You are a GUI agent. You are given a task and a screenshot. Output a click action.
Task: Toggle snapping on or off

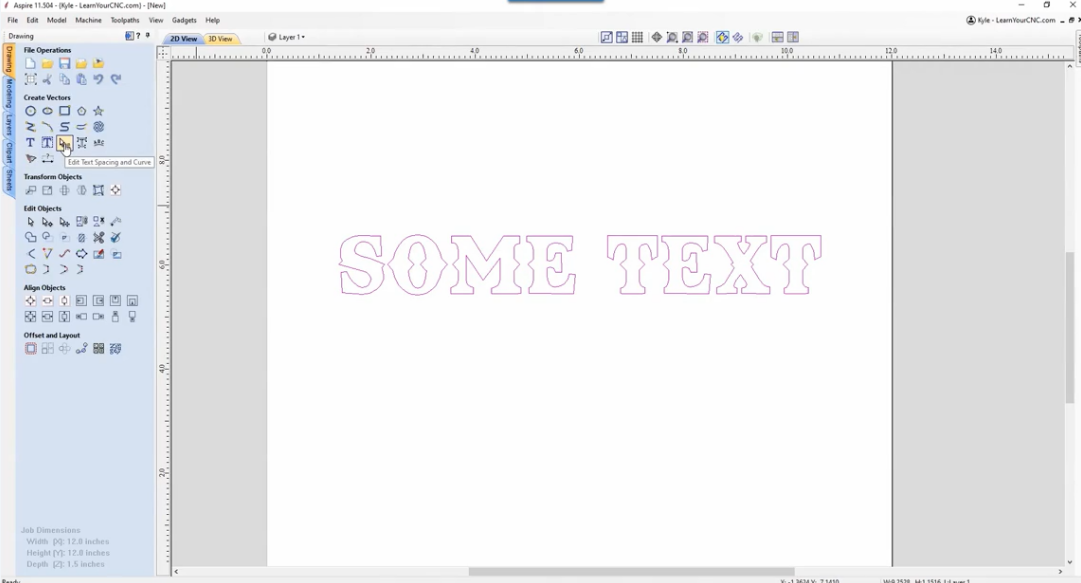tap(722, 36)
